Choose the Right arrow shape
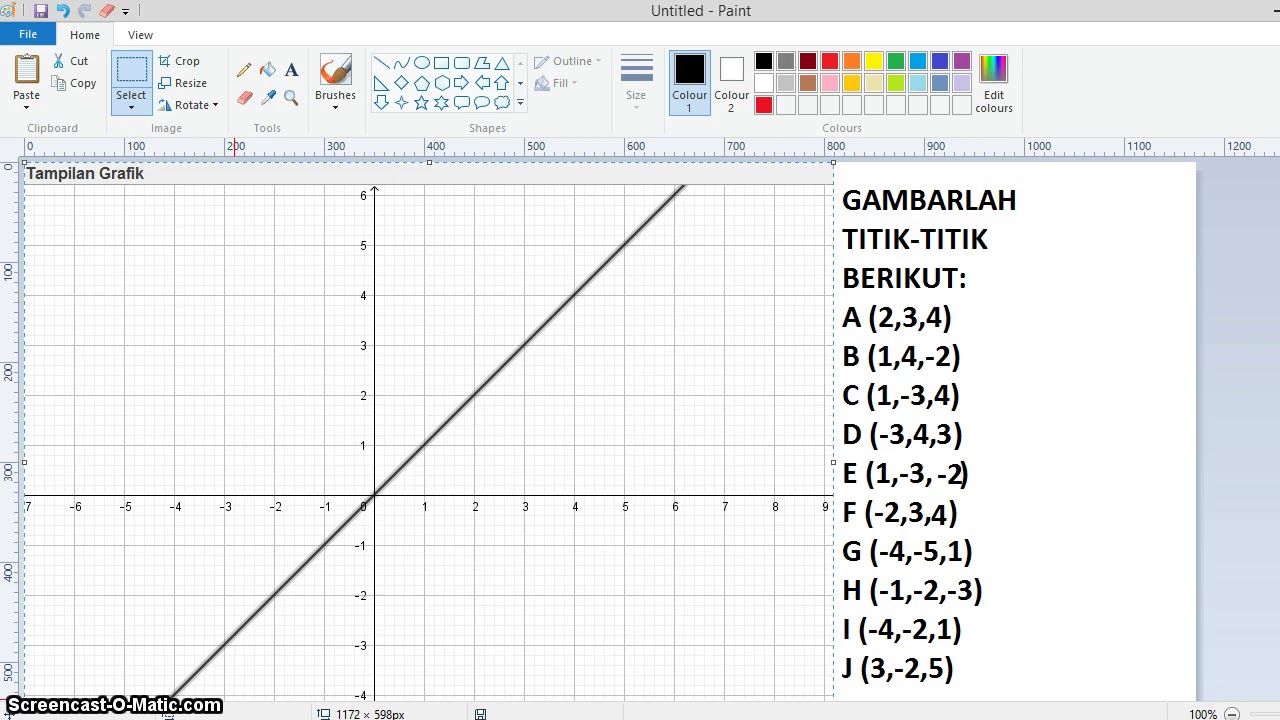Screen dimensions: 1280x720 [x=461, y=83]
